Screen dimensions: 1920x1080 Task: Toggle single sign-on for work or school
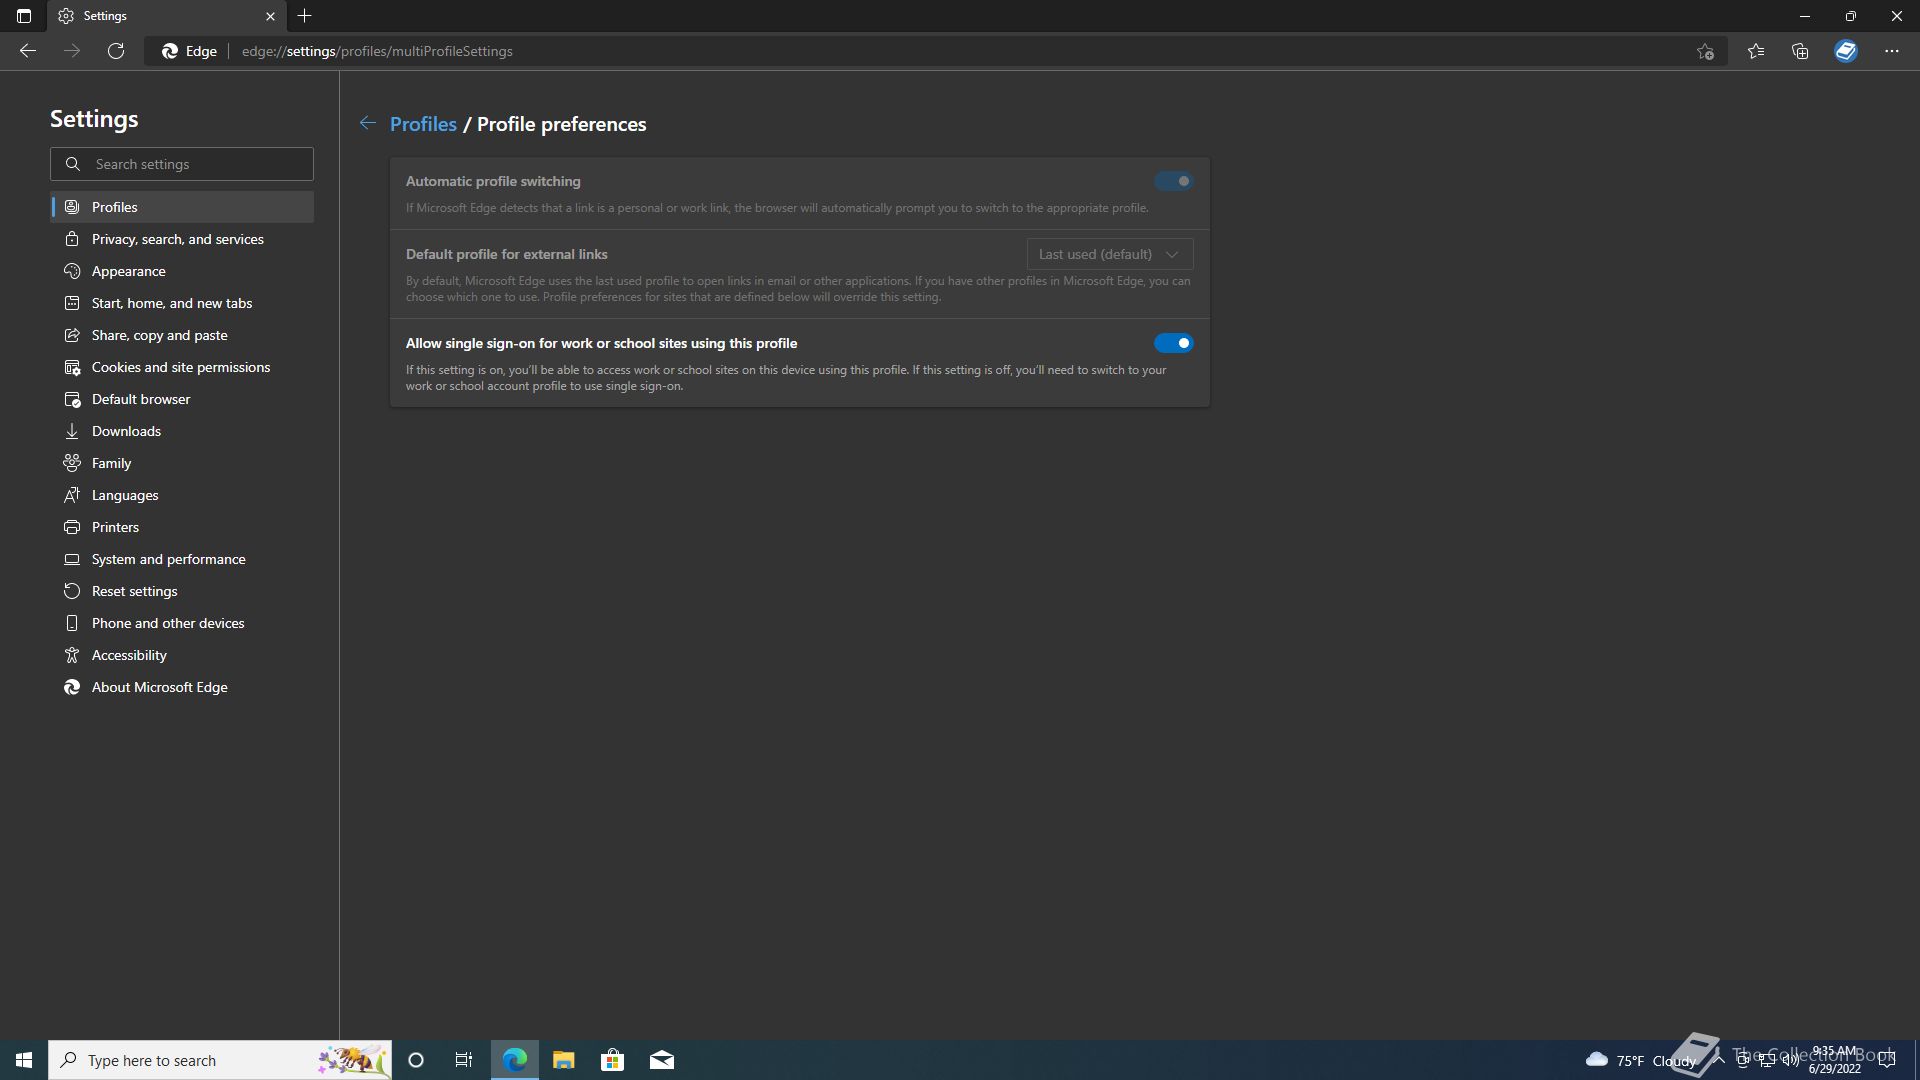coord(1173,343)
